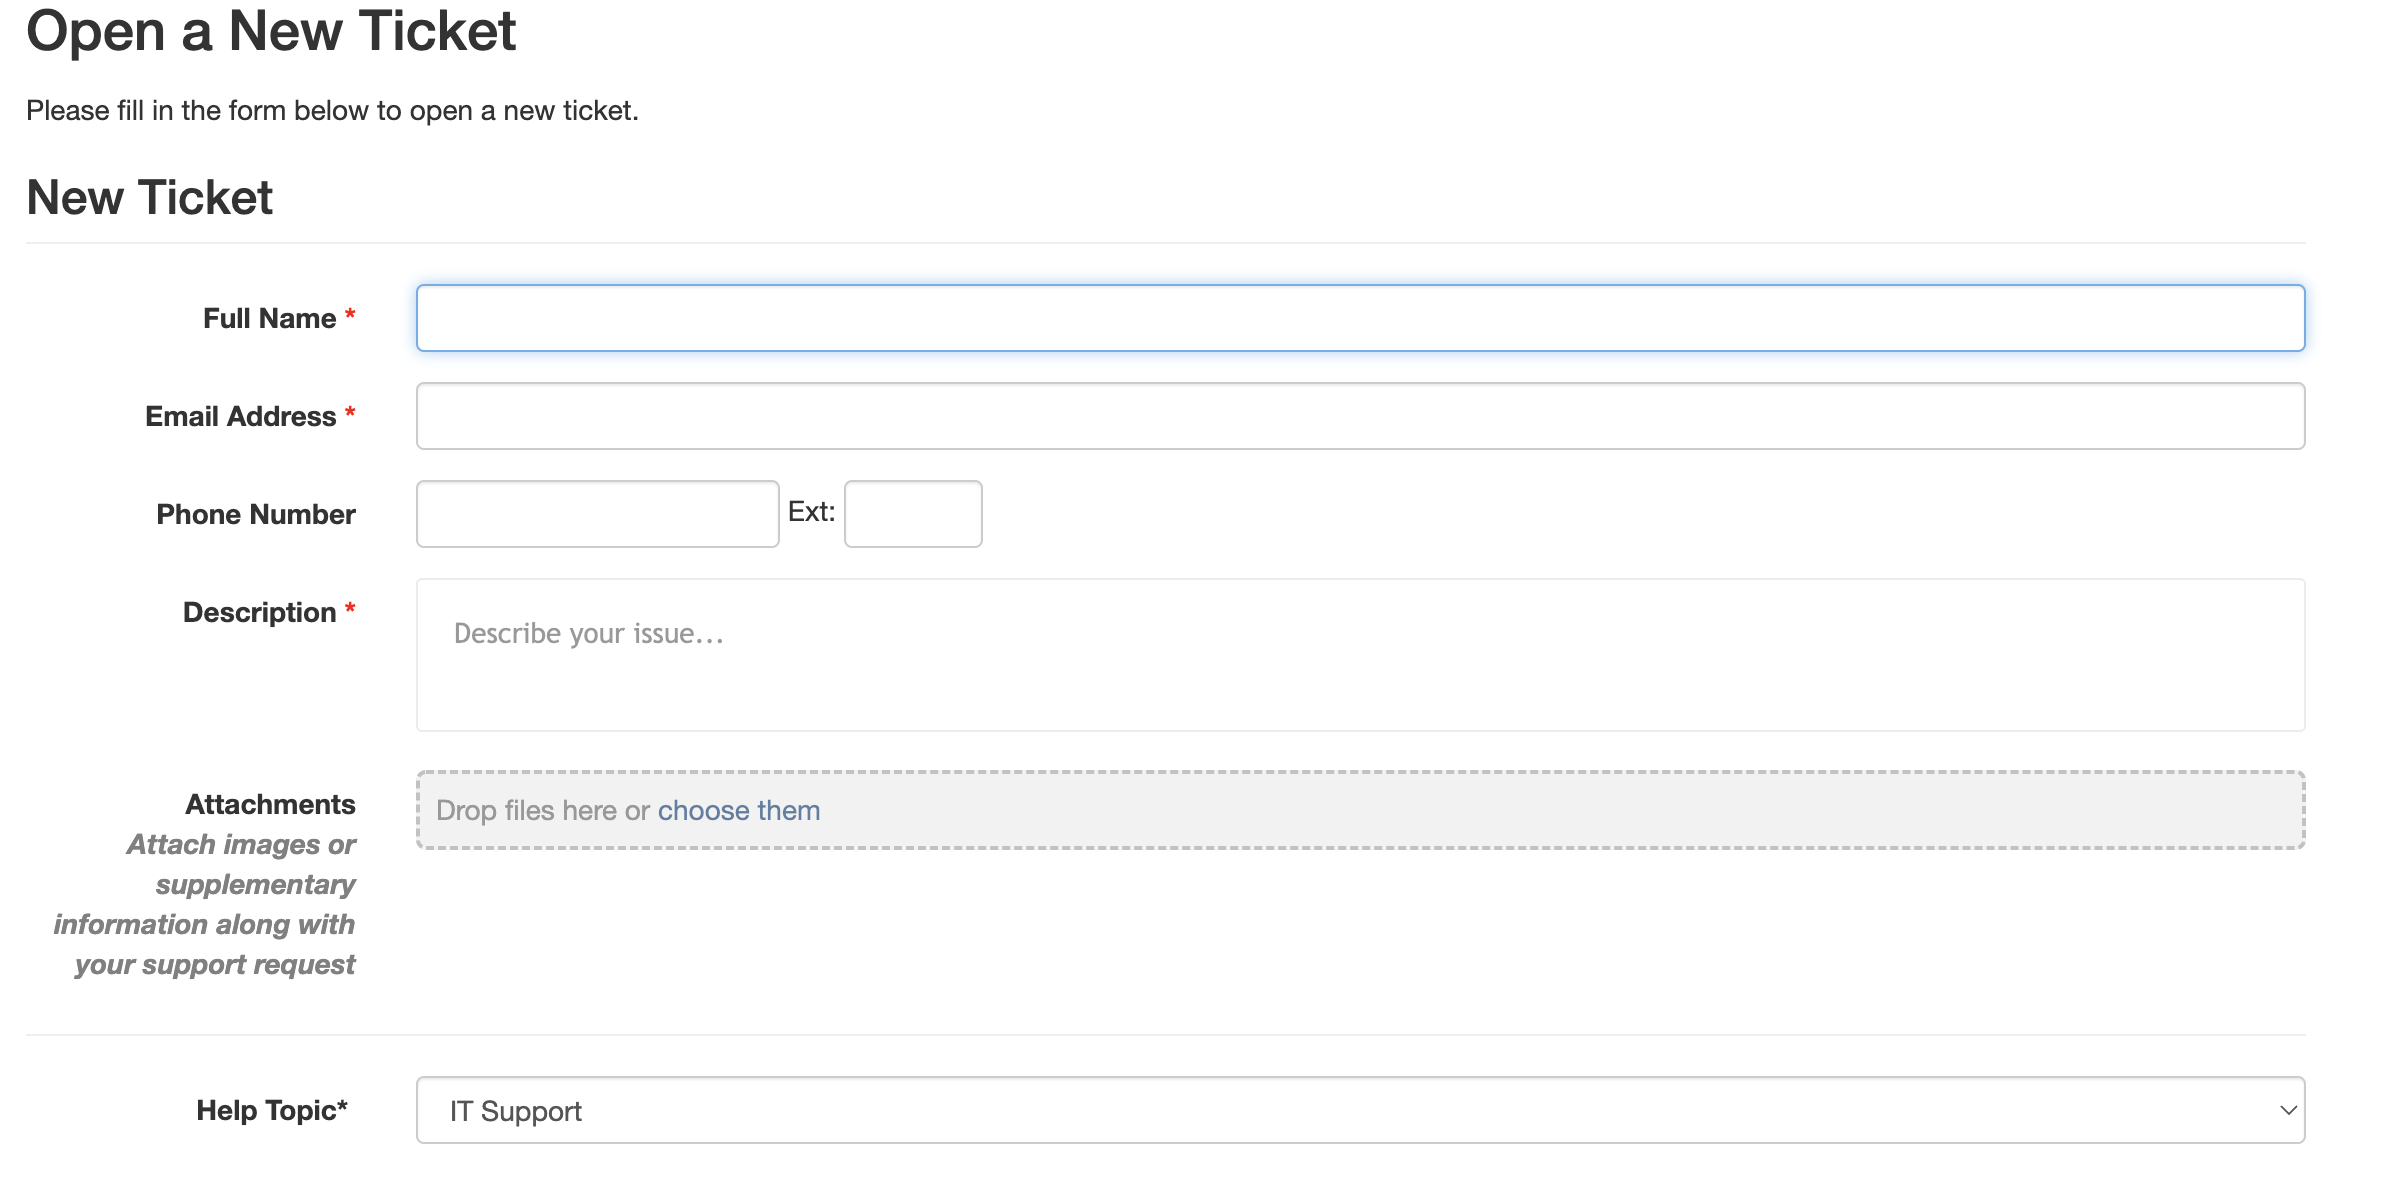Click the italic attachments hint text

point(215,904)
